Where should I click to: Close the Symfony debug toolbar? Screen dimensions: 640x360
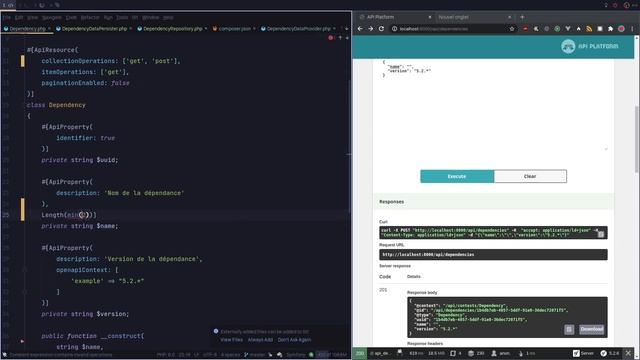point(628,353)
